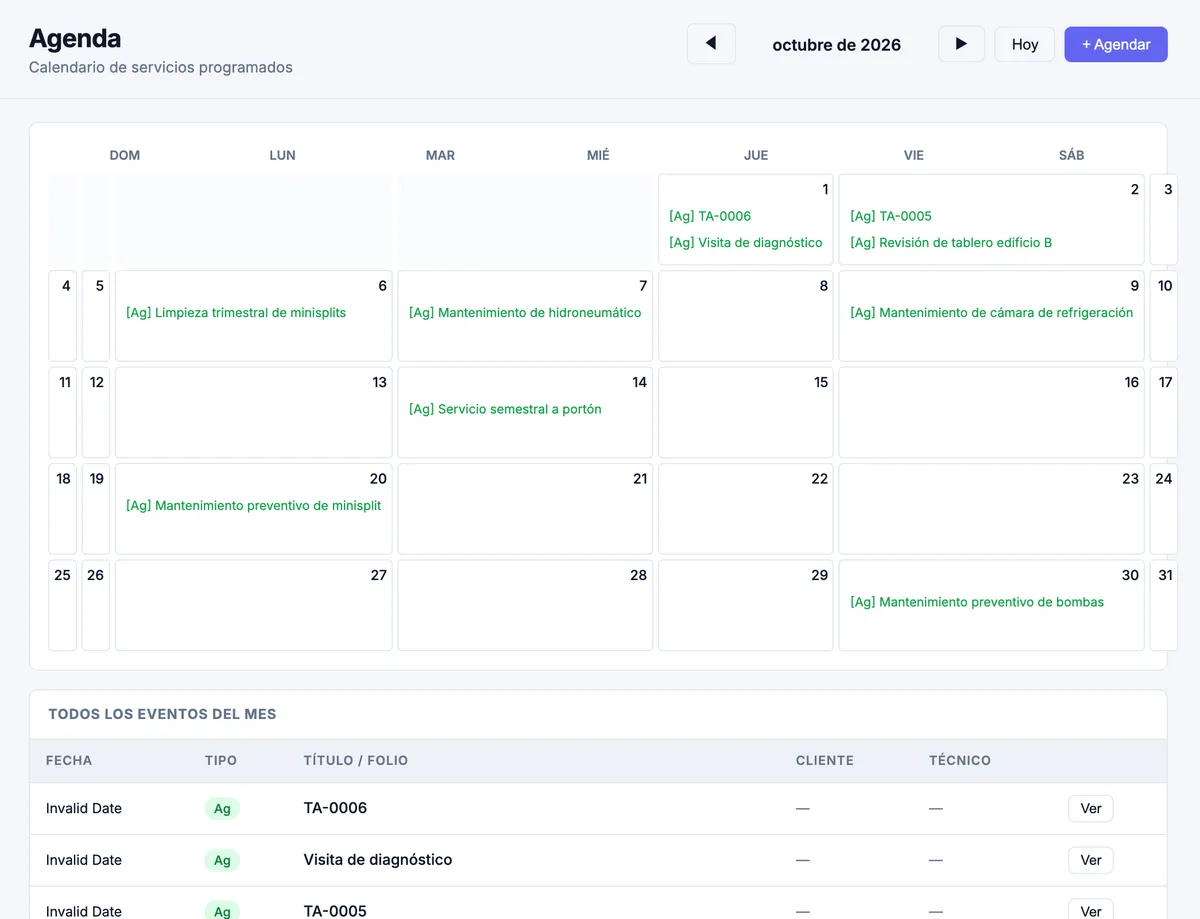
Task: Click the Agenda page heading
Action: 75,38
